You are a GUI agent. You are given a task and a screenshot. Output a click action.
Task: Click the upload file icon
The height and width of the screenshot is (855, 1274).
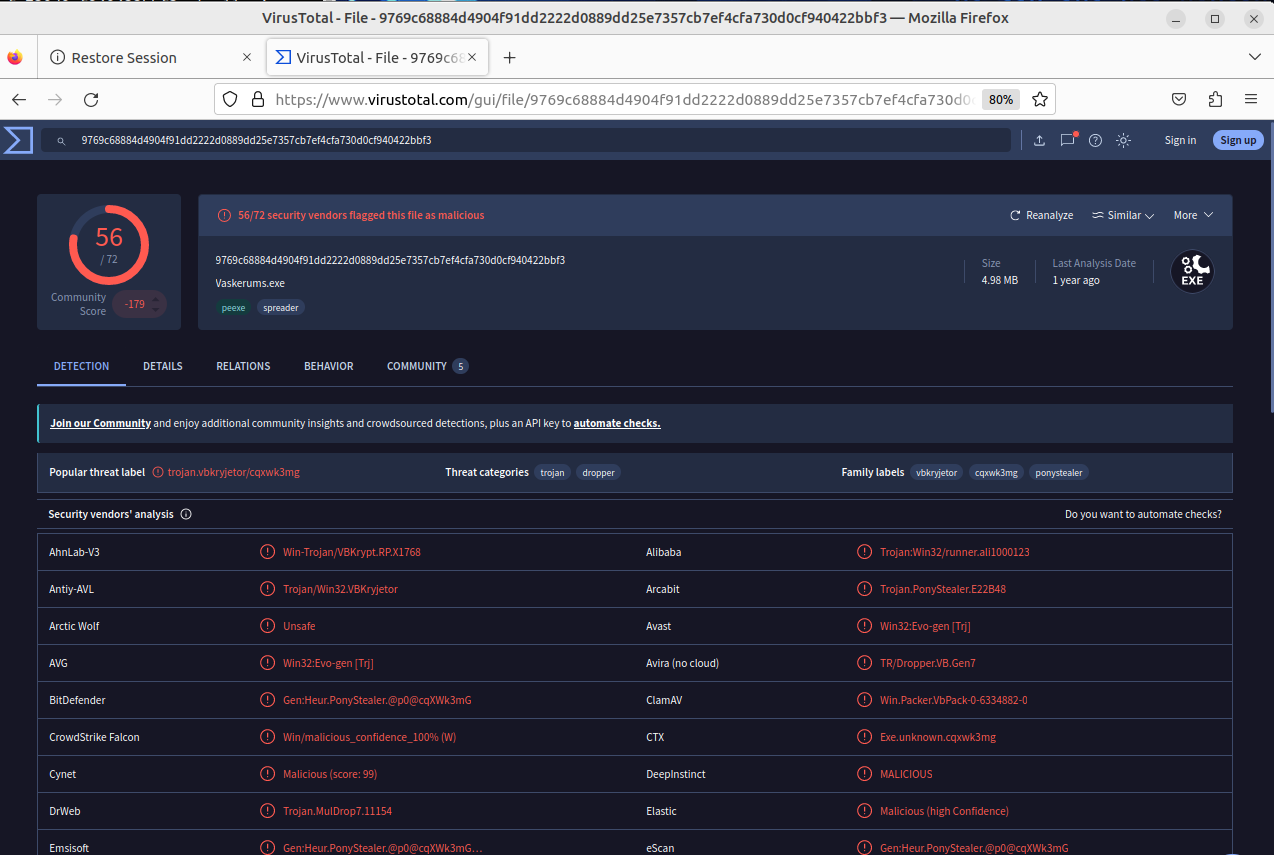click(1039, 141)
